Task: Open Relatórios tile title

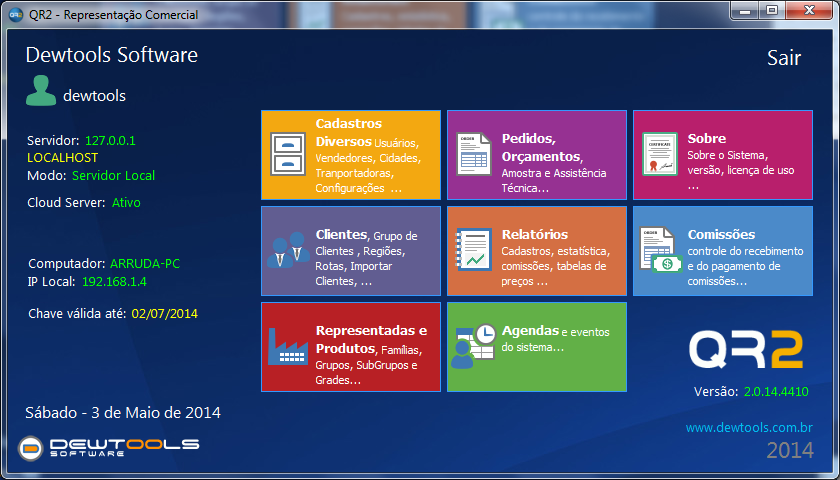Action: (535, 234)
